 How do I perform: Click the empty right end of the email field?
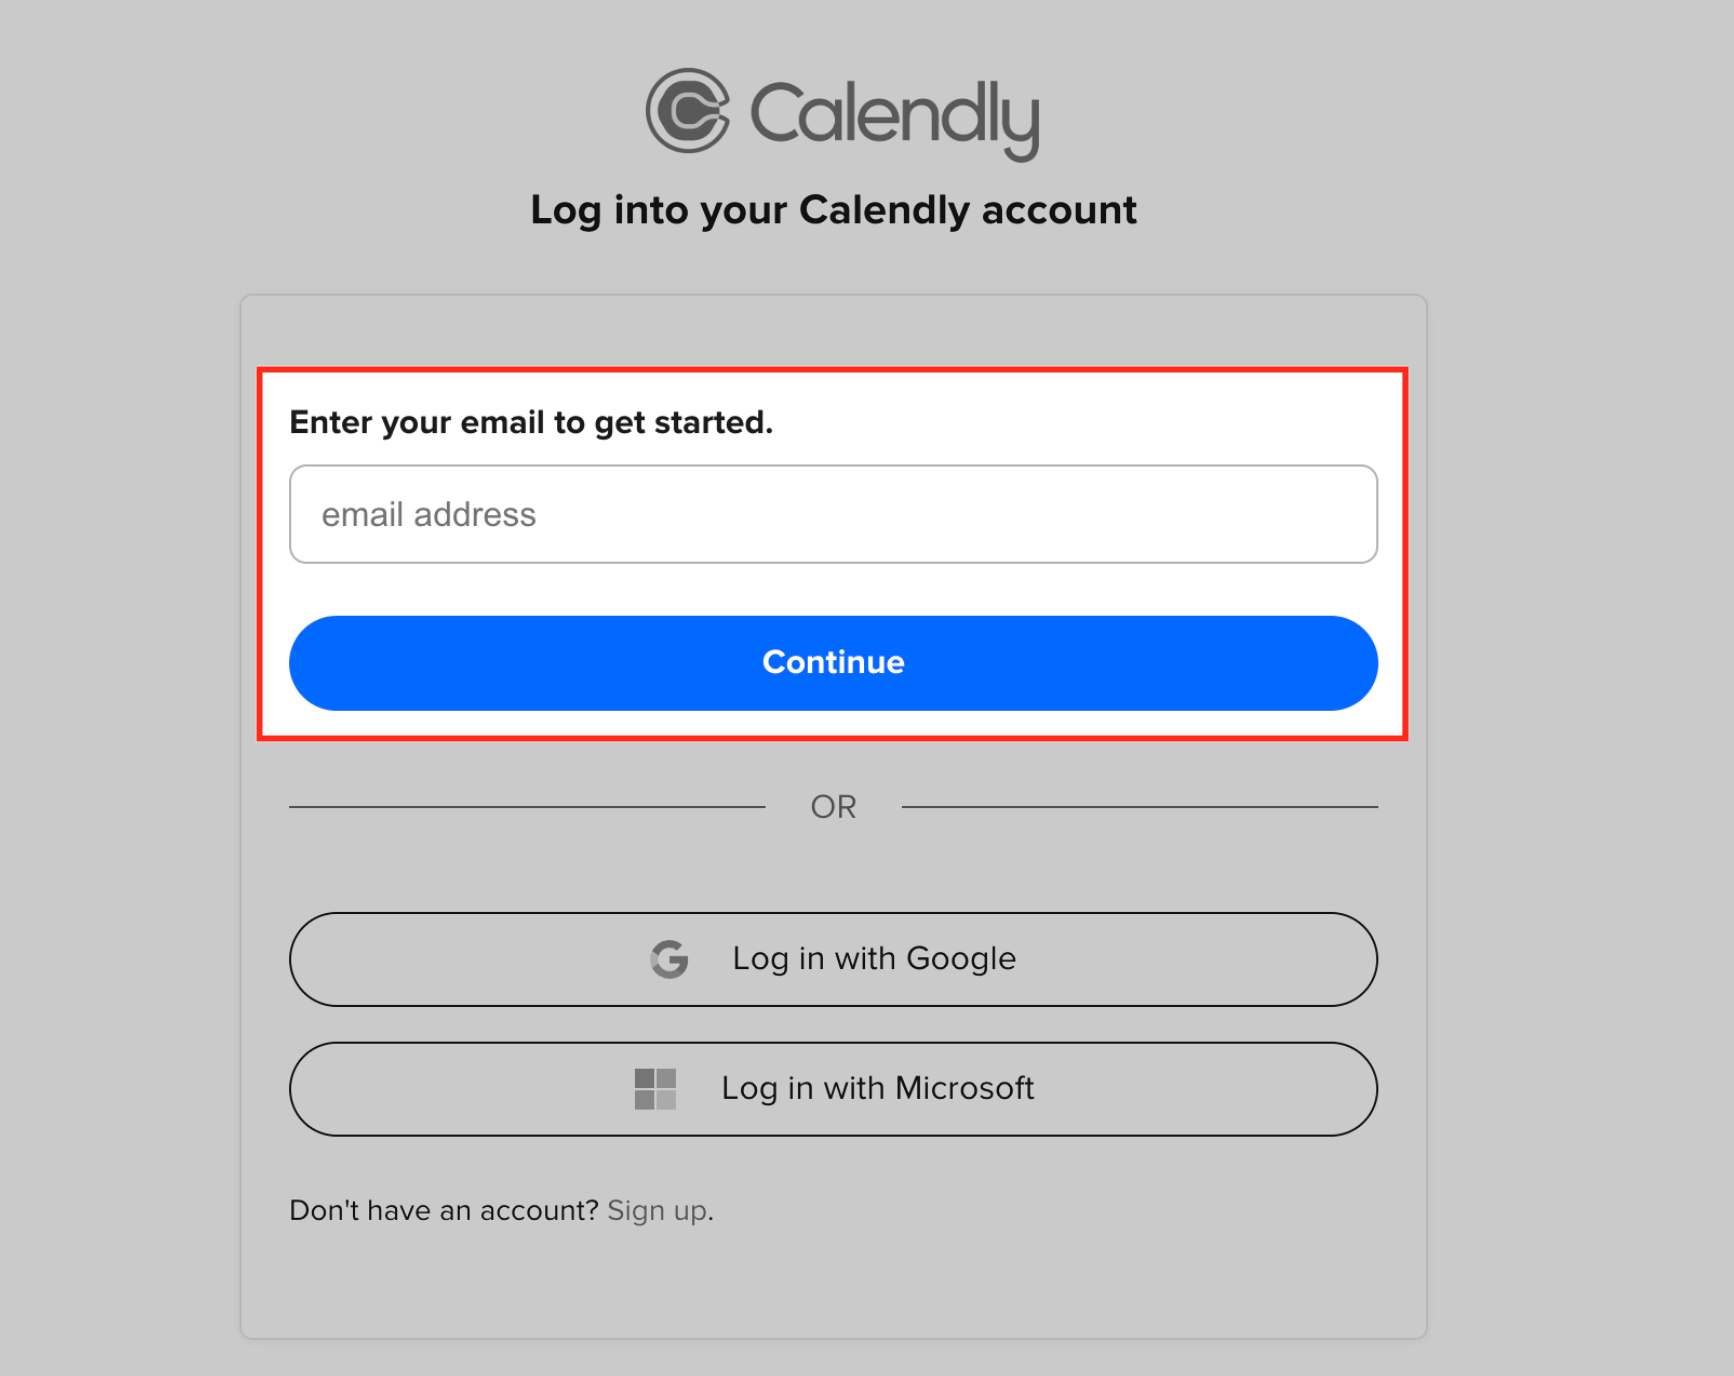(x=1250, y=514)
